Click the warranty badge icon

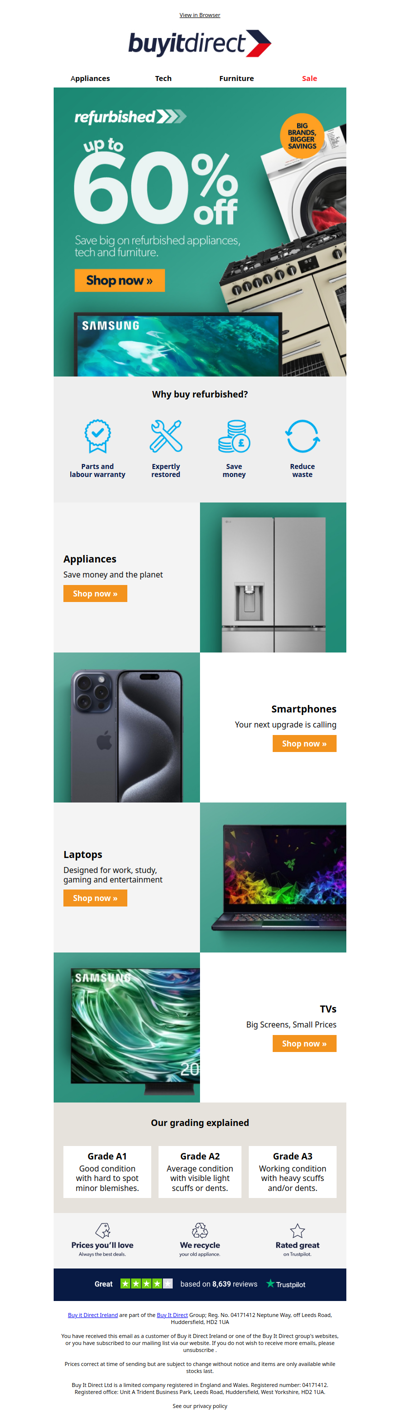[97, 436]
